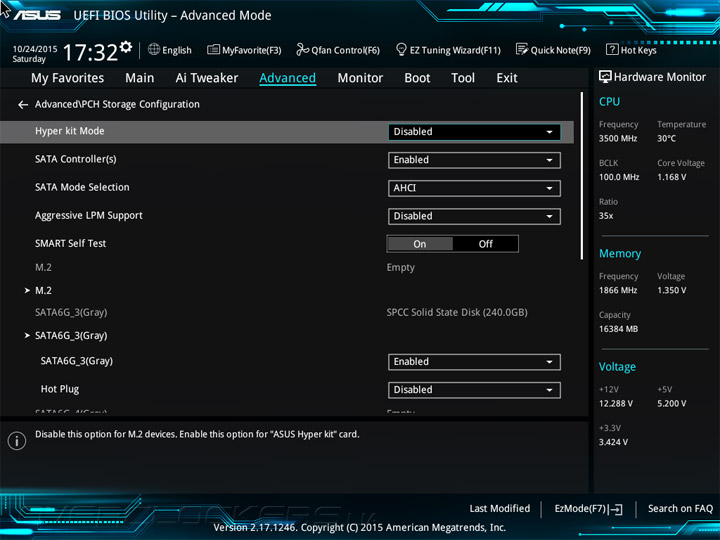Open My Favorites tab
720x540 pixels.
click(68, 78)
